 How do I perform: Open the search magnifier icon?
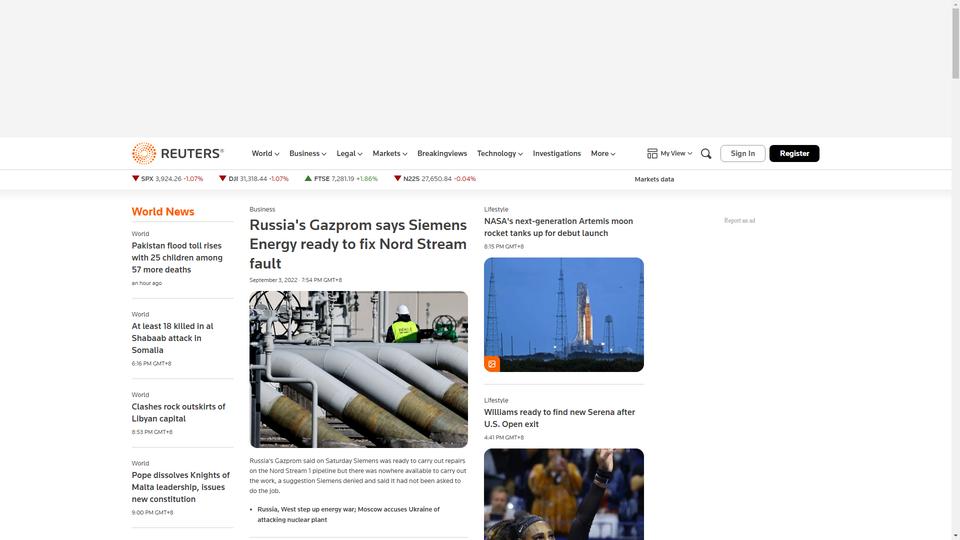pyautogui.click(x=706, y=154)
